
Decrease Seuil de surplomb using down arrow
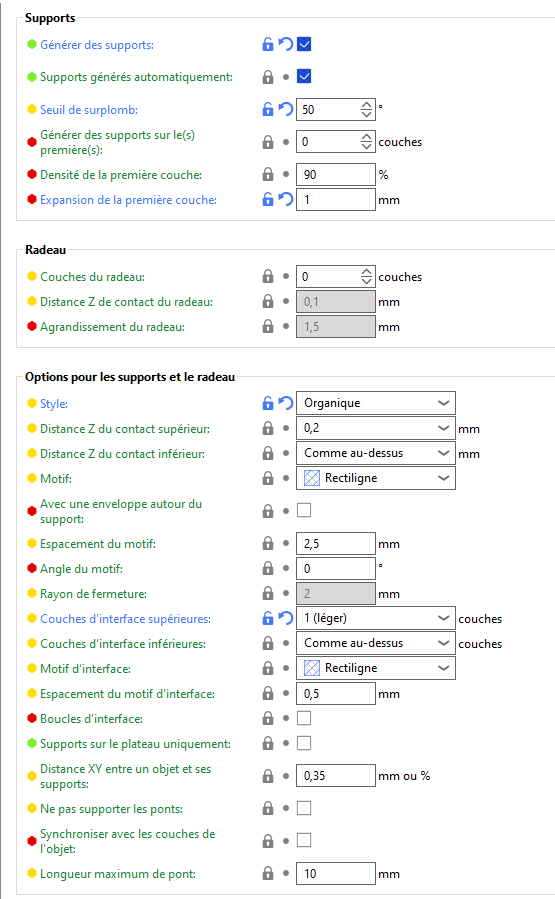click(x=366, y=114)
